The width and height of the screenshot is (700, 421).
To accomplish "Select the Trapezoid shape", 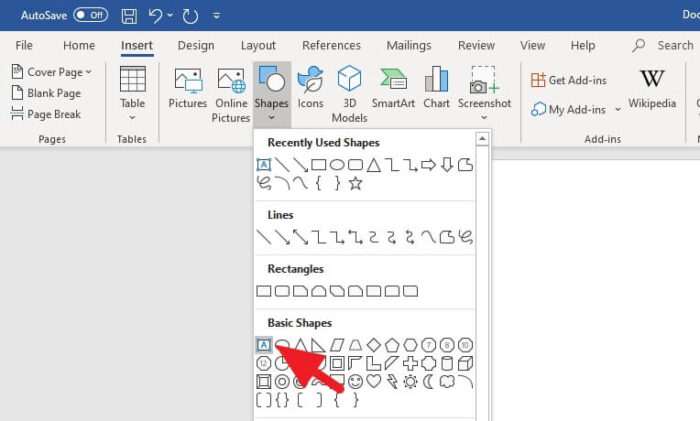I will click(355, 345).
